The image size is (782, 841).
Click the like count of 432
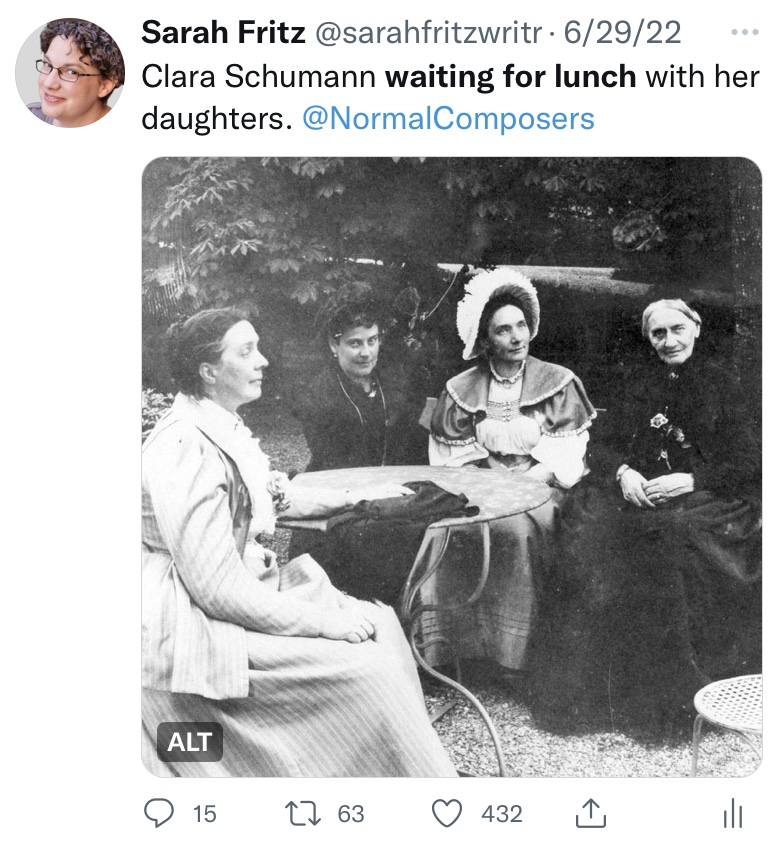[x=502, y=814]
